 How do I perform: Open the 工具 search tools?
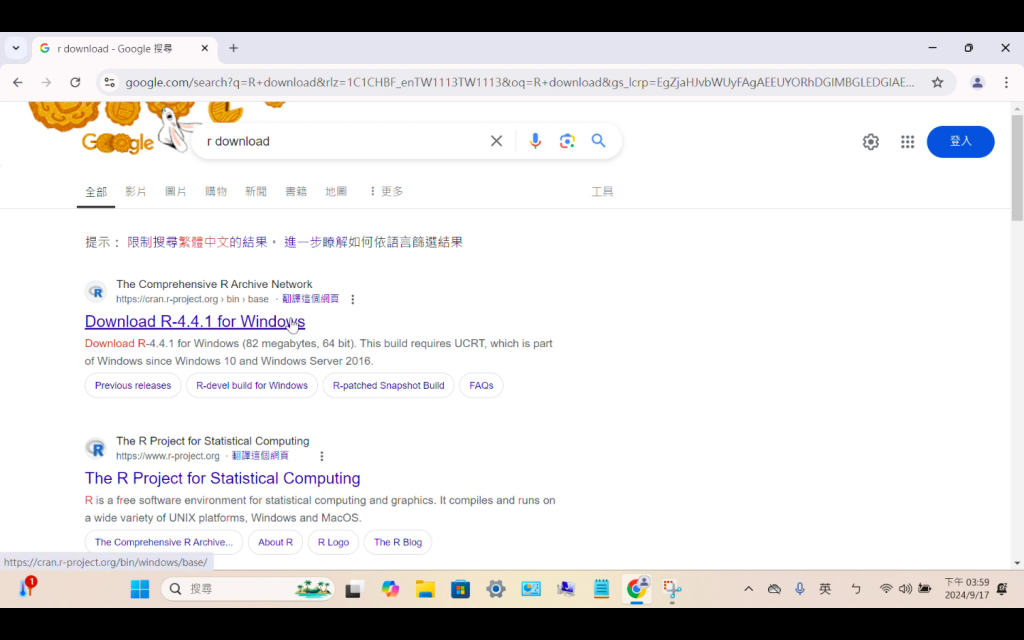[x=602, y=191]
